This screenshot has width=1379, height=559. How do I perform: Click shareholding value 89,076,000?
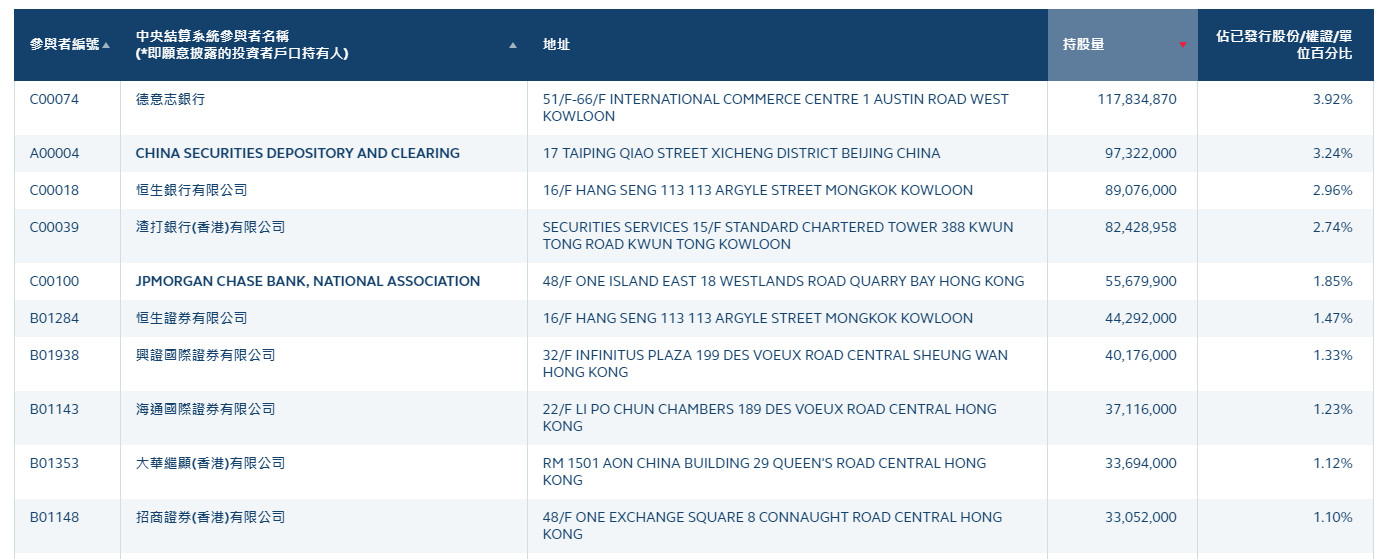coord(1141,190)
